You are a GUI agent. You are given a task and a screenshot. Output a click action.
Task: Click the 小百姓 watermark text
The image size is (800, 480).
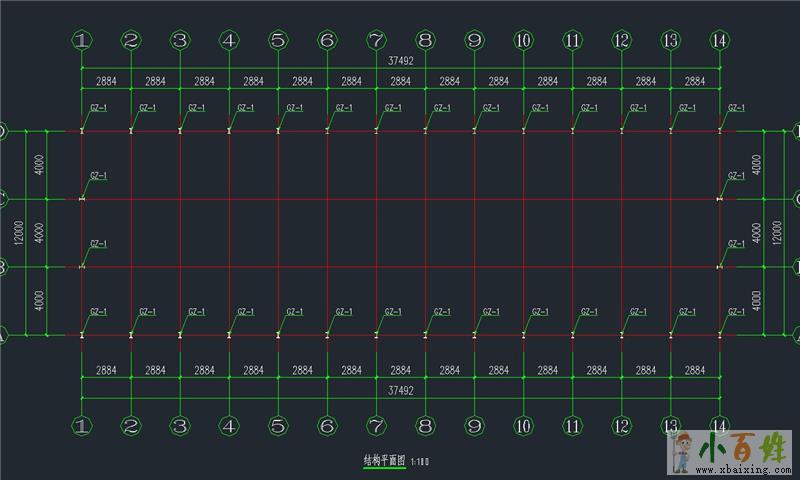click(x=745, y=447)
